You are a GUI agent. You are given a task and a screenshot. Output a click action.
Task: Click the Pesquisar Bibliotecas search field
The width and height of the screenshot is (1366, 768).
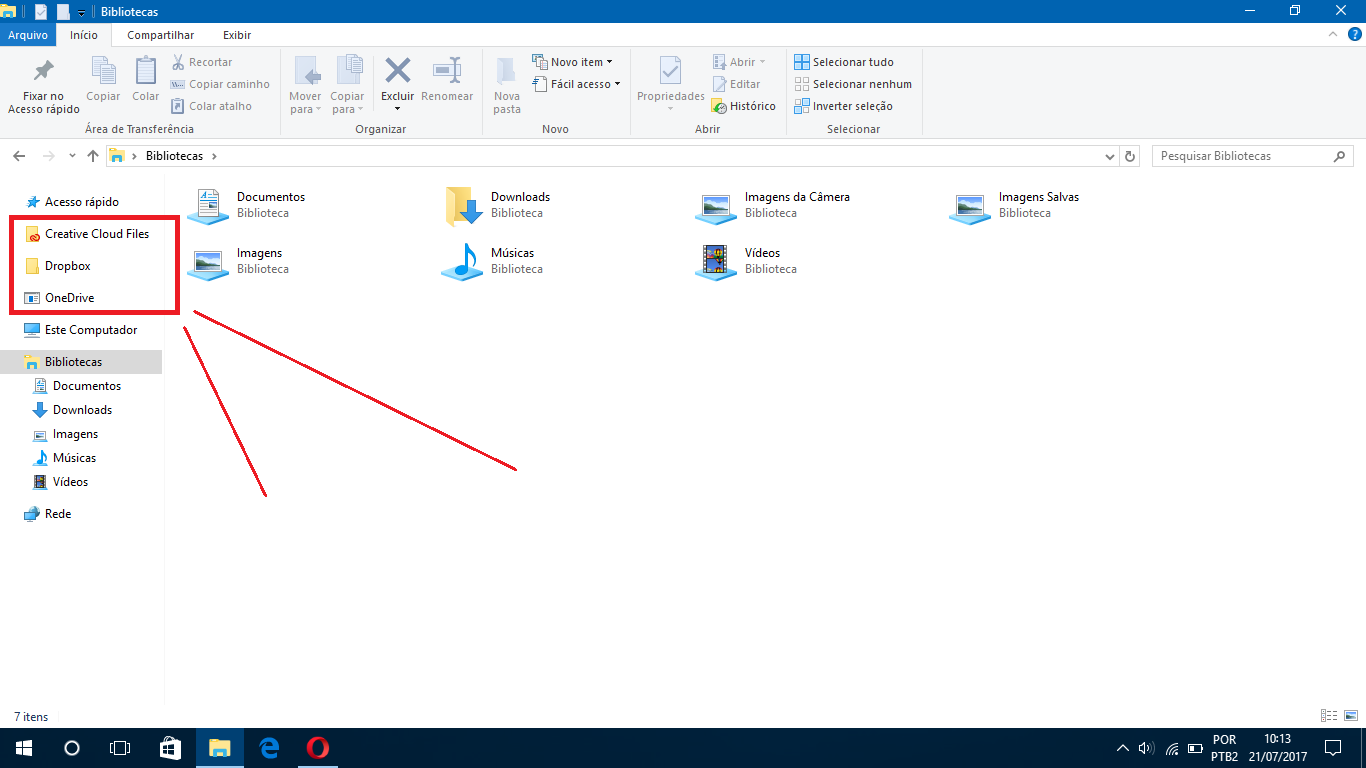[1252, 156]
